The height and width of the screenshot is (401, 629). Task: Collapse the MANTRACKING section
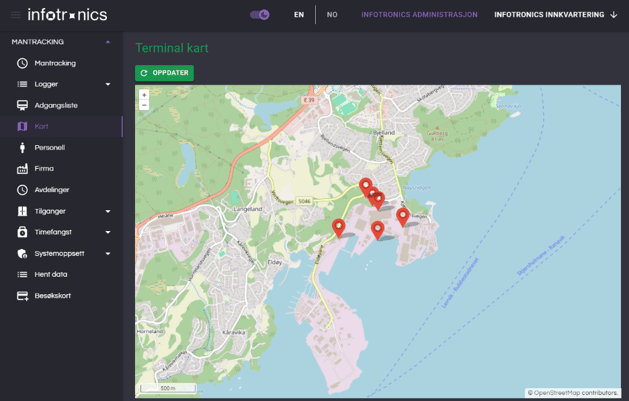[108, 42]
